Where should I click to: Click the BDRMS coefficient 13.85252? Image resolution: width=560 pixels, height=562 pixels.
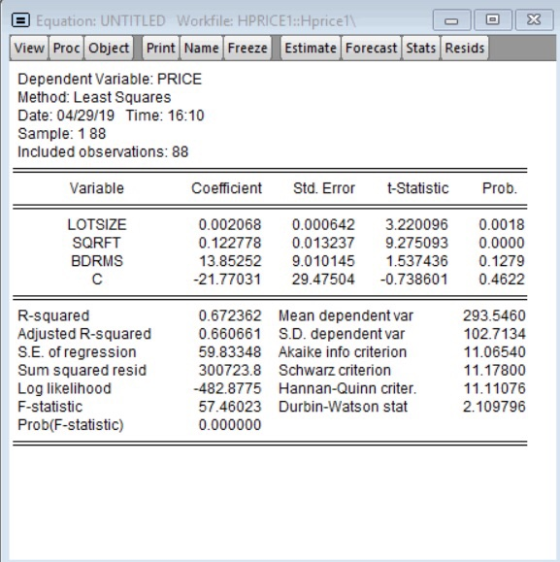pos(230,261)
